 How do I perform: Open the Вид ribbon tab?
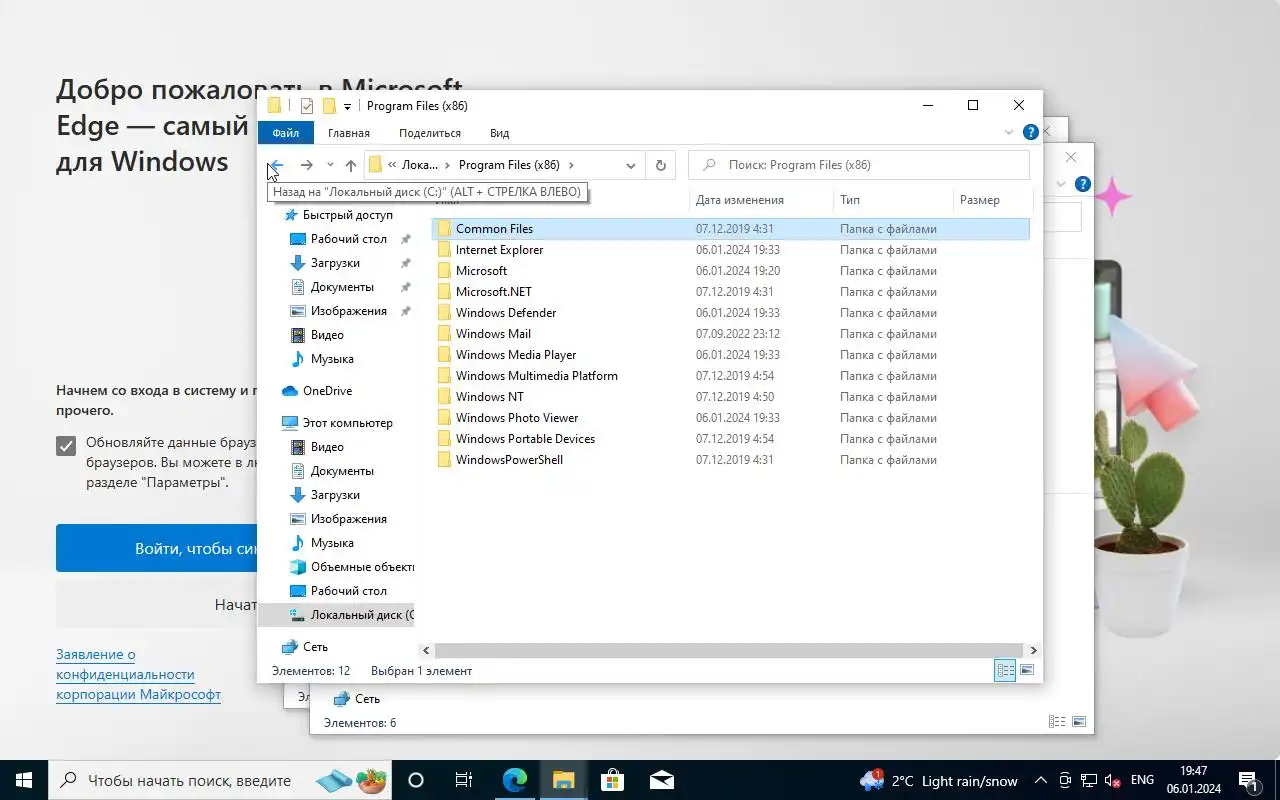point(500,133)
